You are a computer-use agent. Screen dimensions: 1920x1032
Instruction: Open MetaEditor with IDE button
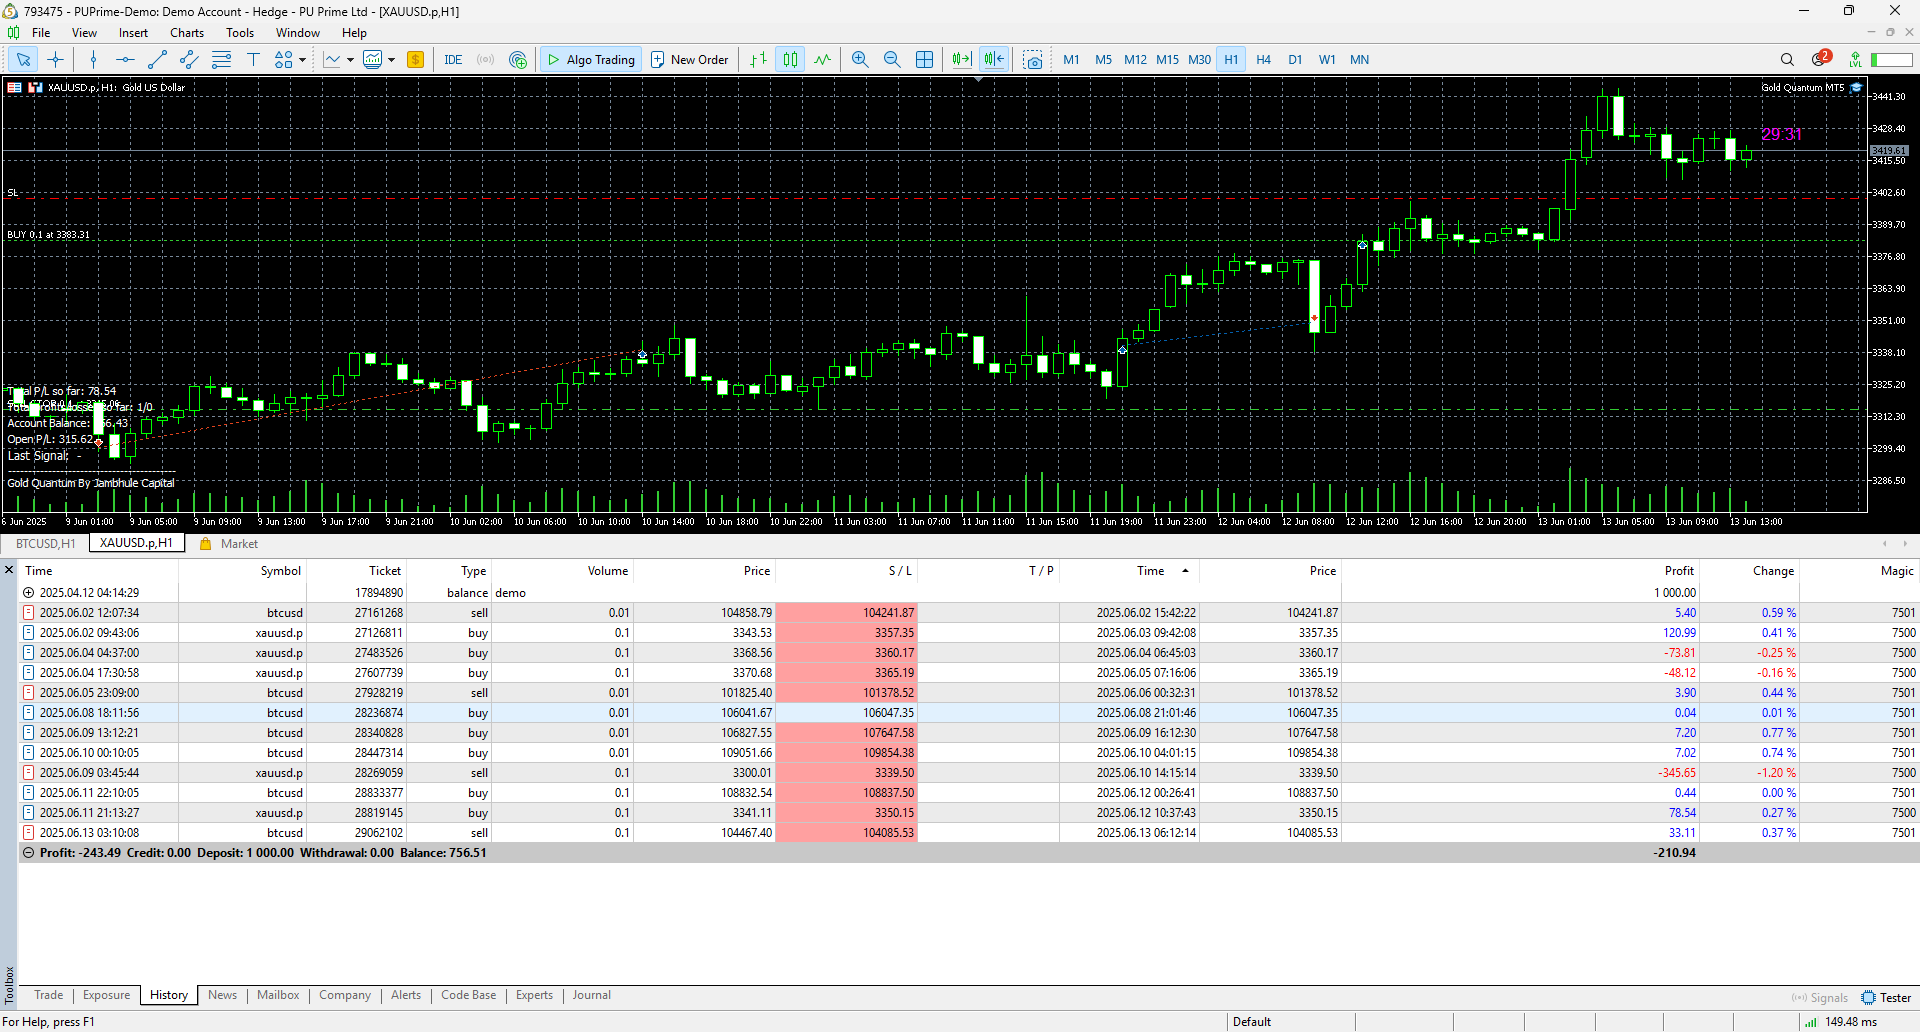[x=453, y=60]
